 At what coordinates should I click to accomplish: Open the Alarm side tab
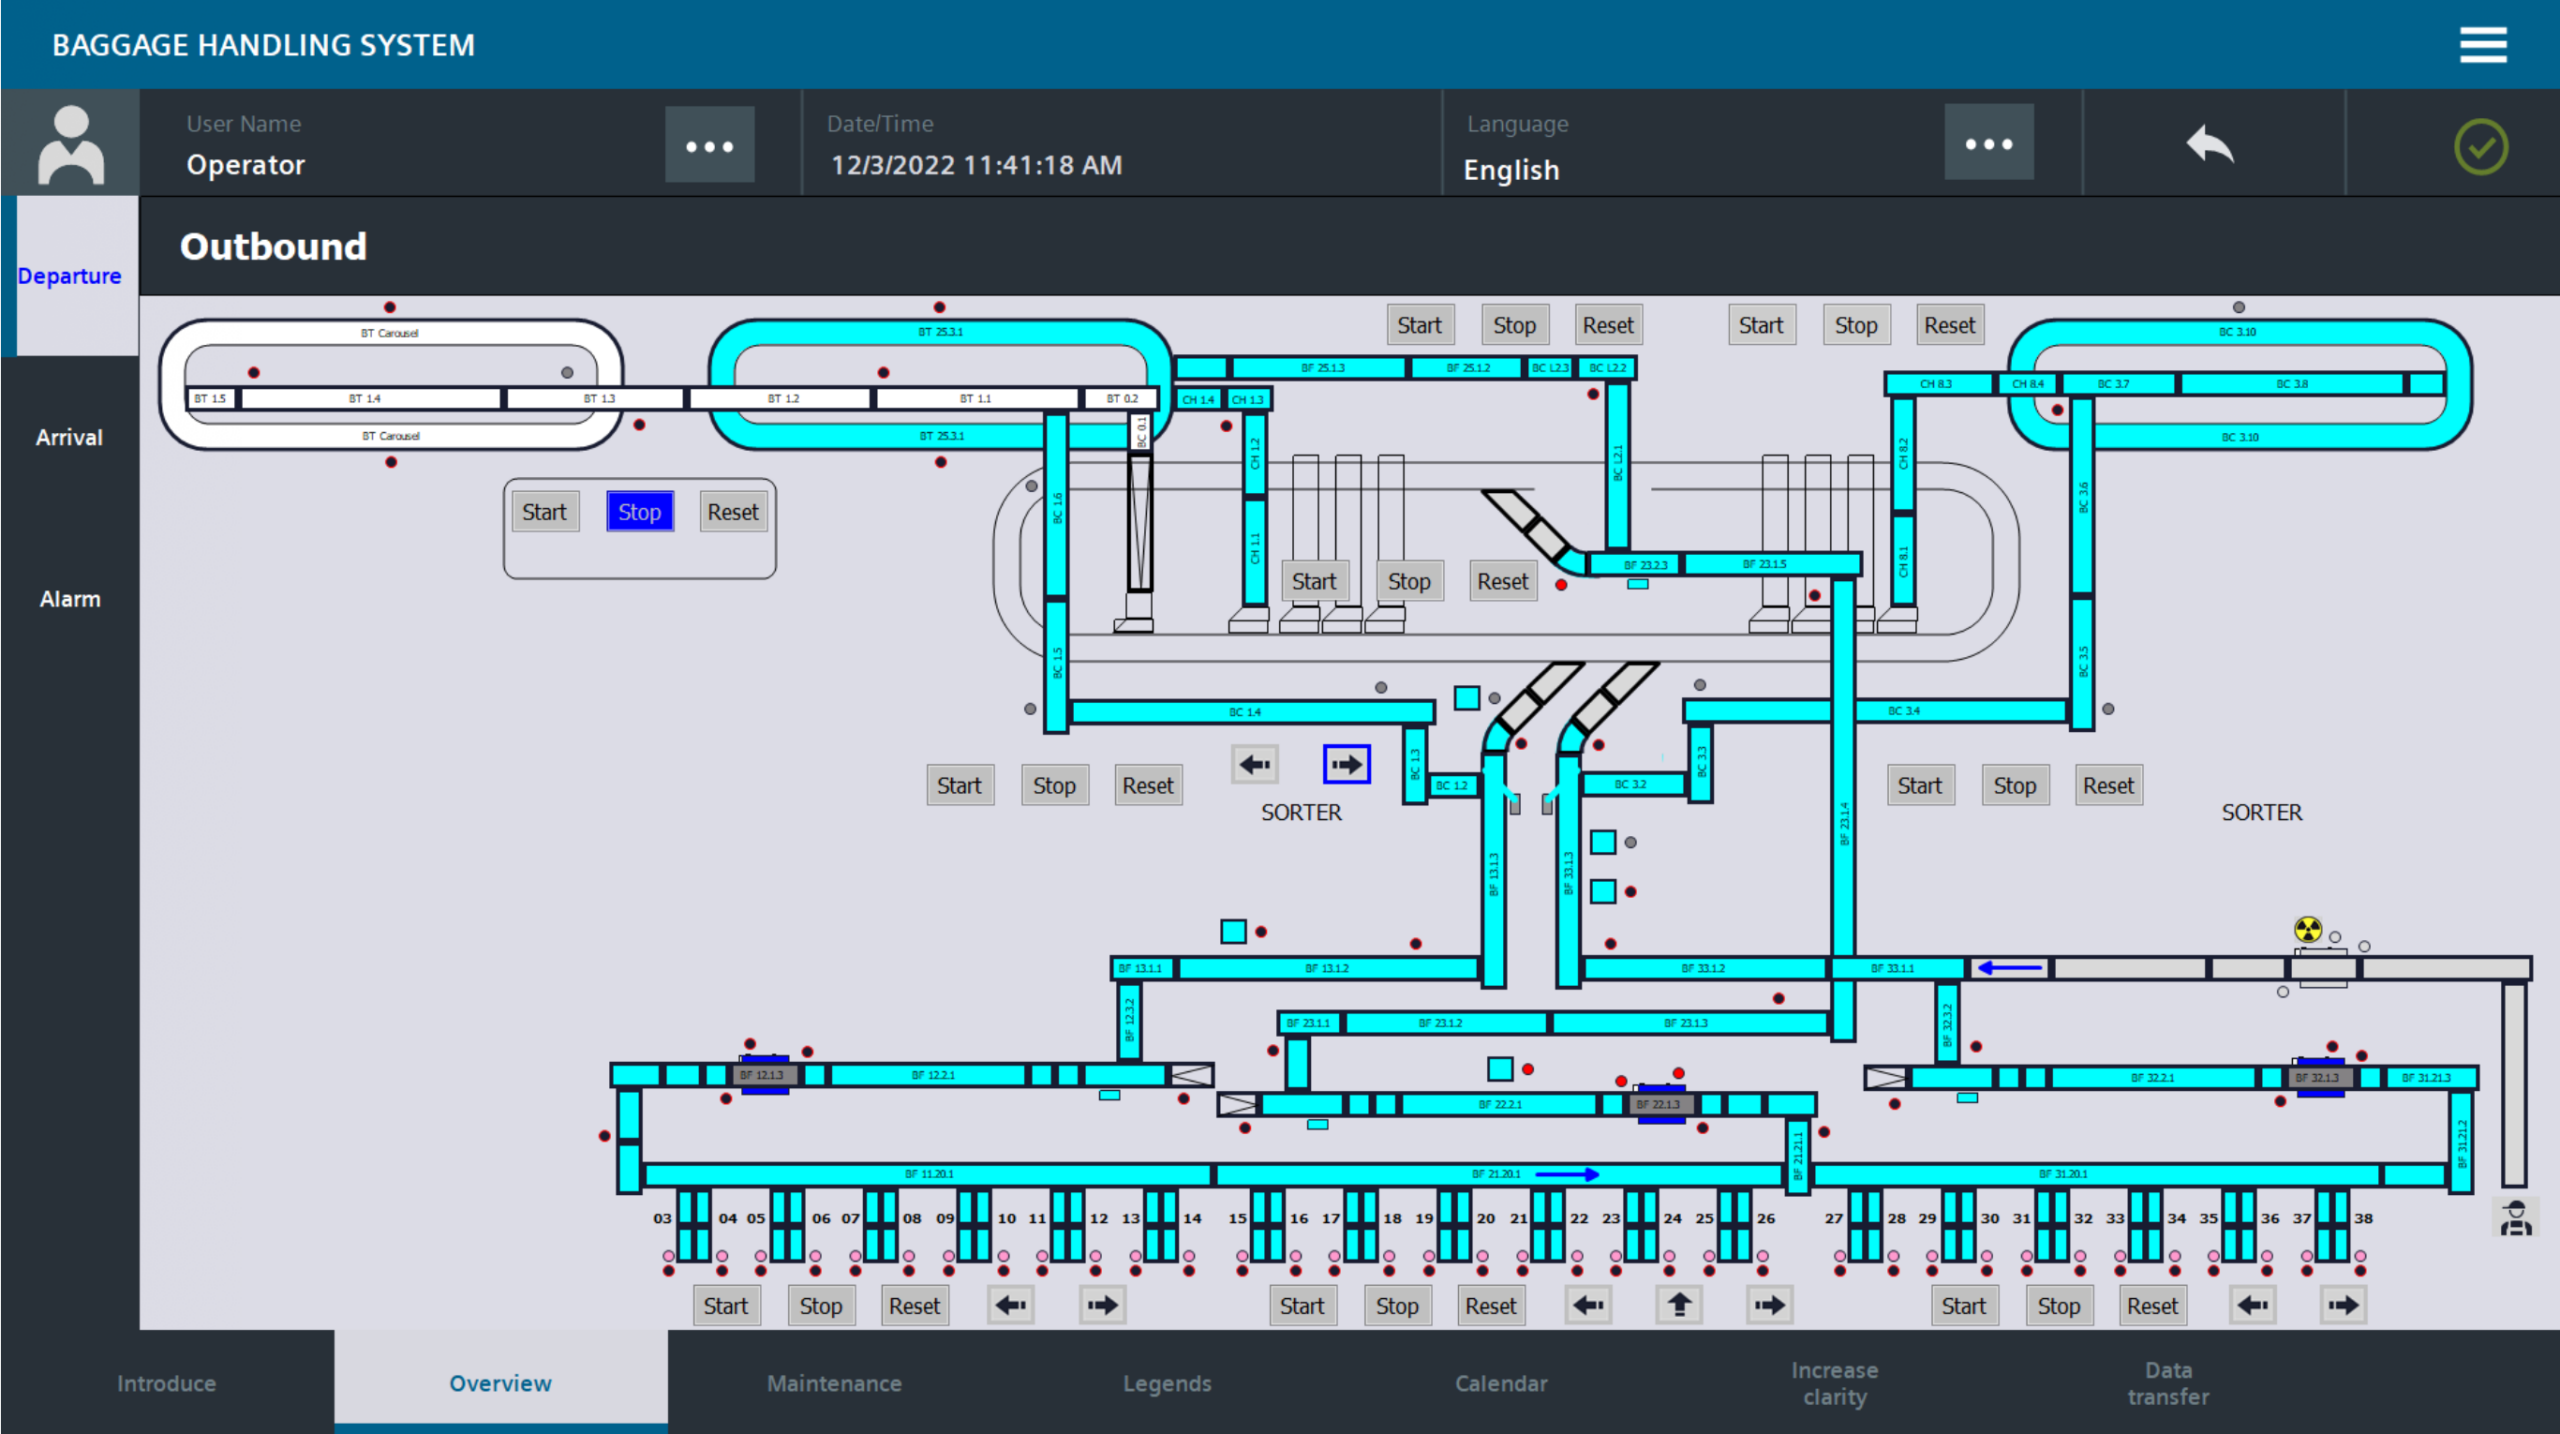coord(69,599)
